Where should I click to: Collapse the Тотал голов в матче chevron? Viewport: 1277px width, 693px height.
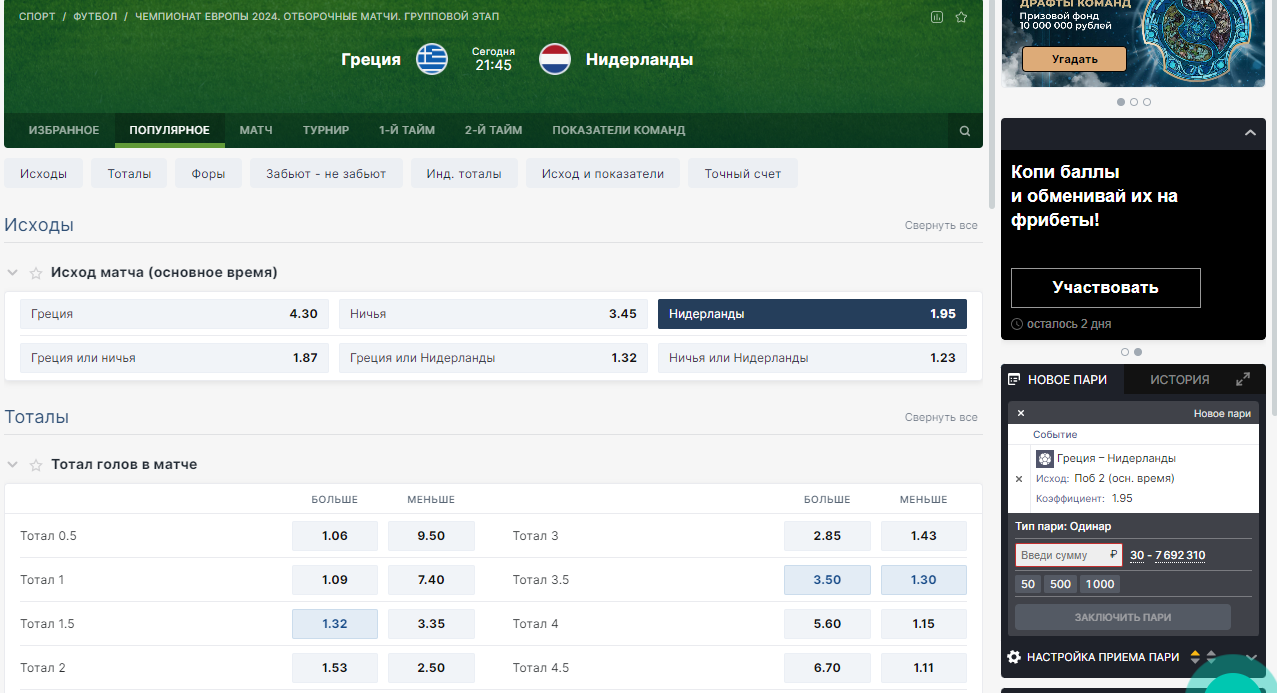click(x=13, y=465)
